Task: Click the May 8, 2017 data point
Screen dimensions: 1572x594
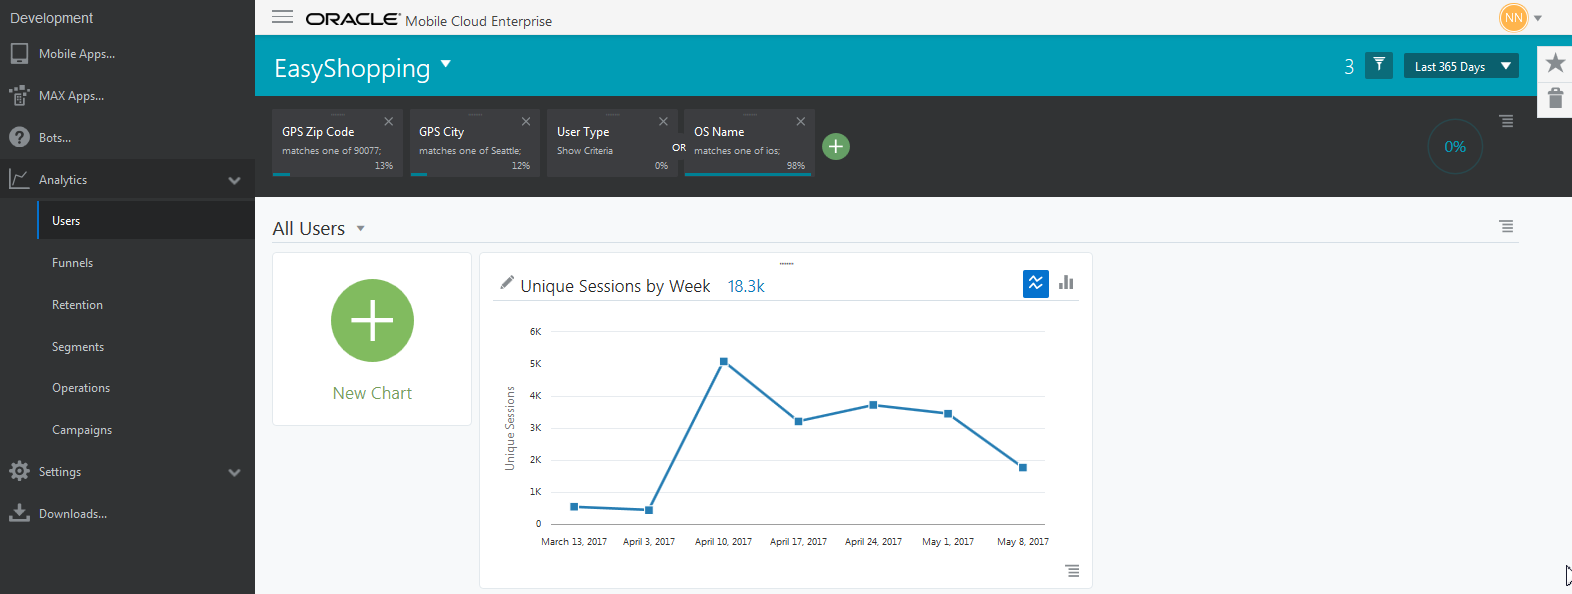Action: click(x=1022, y=467)
